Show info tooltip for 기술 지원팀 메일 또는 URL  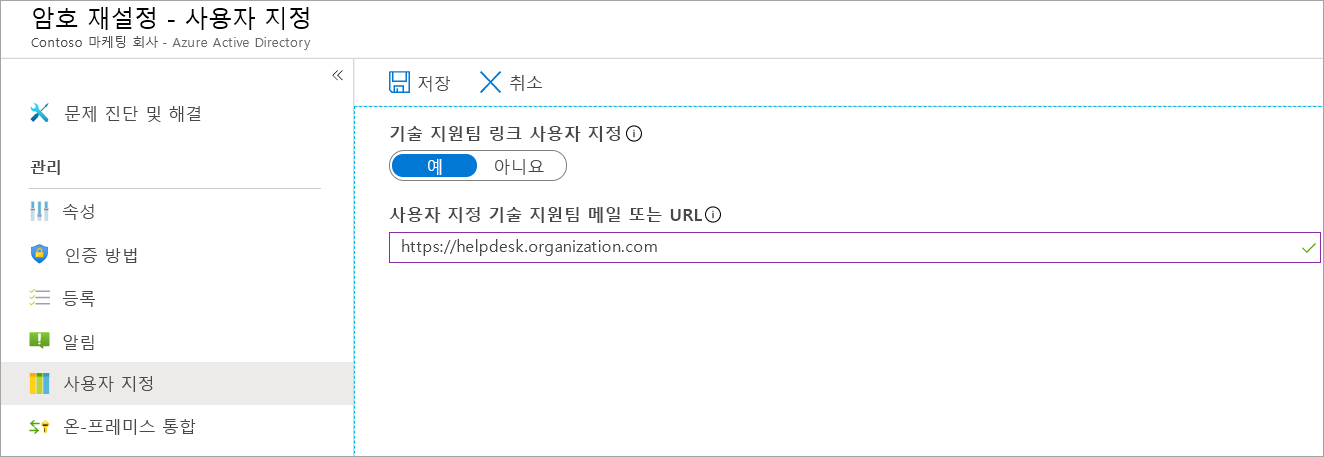pyautogui.click(x=713, y=214)
